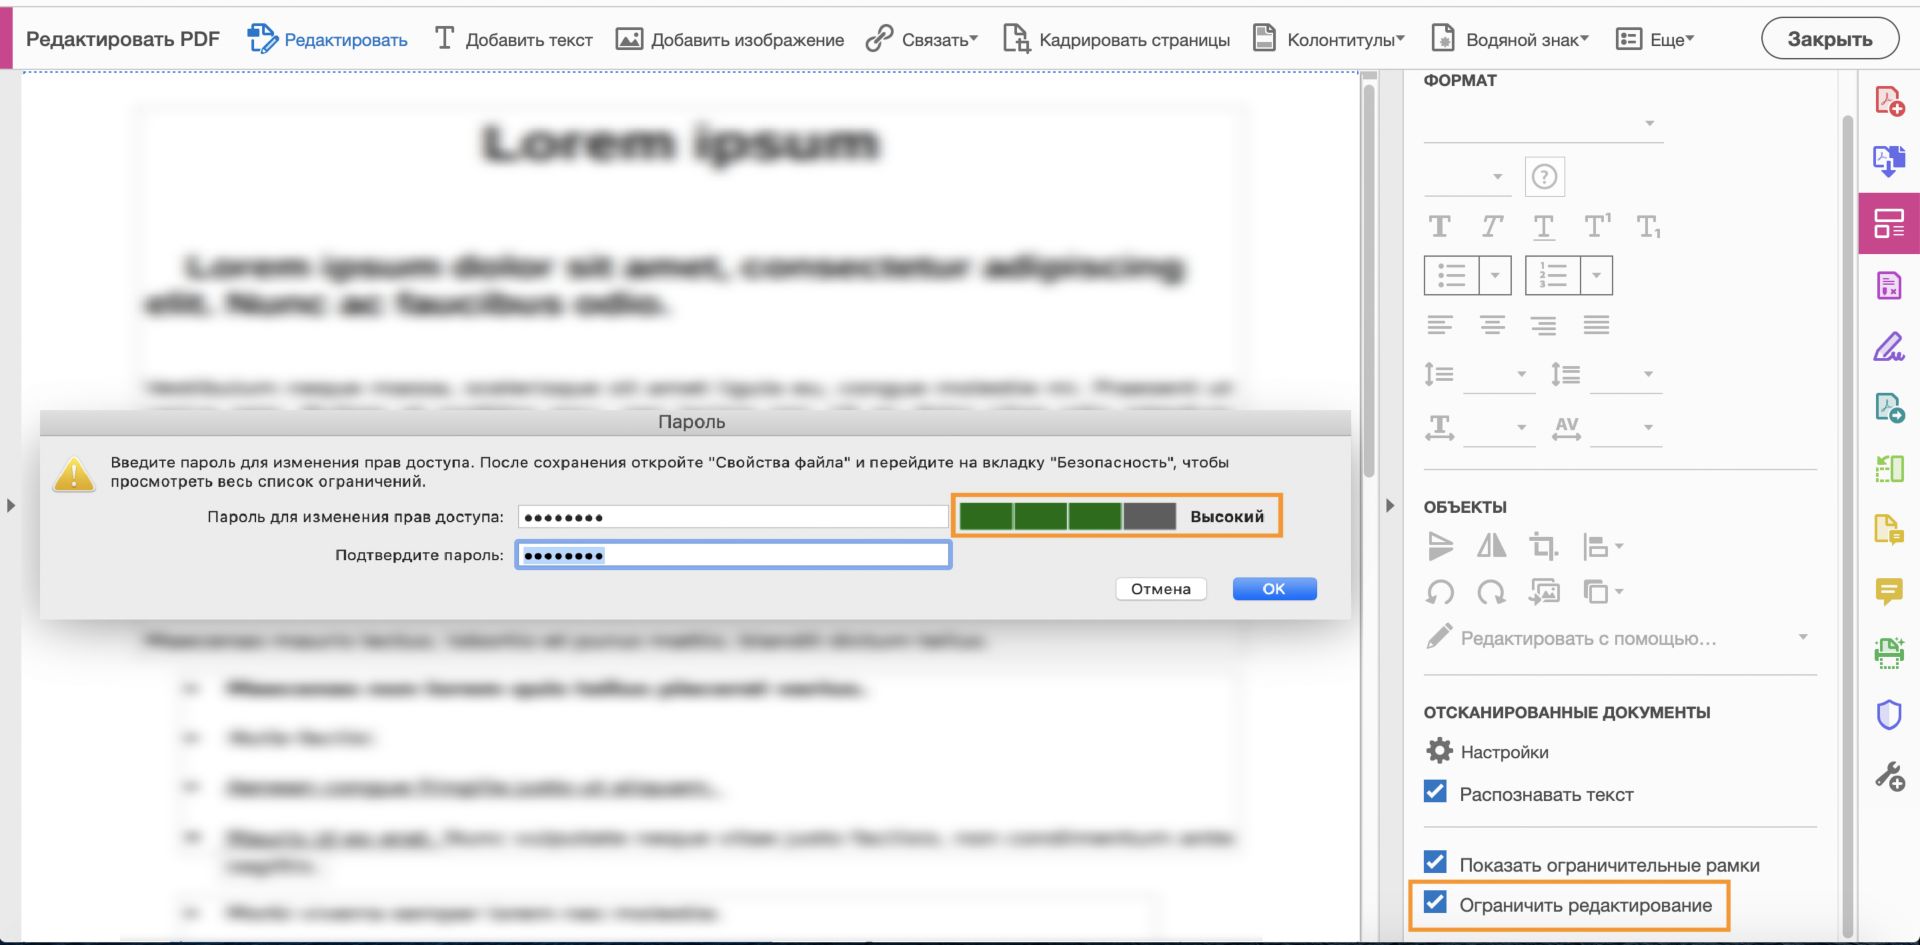Click Отмена in the password dialog

[x=1161, y=589]
